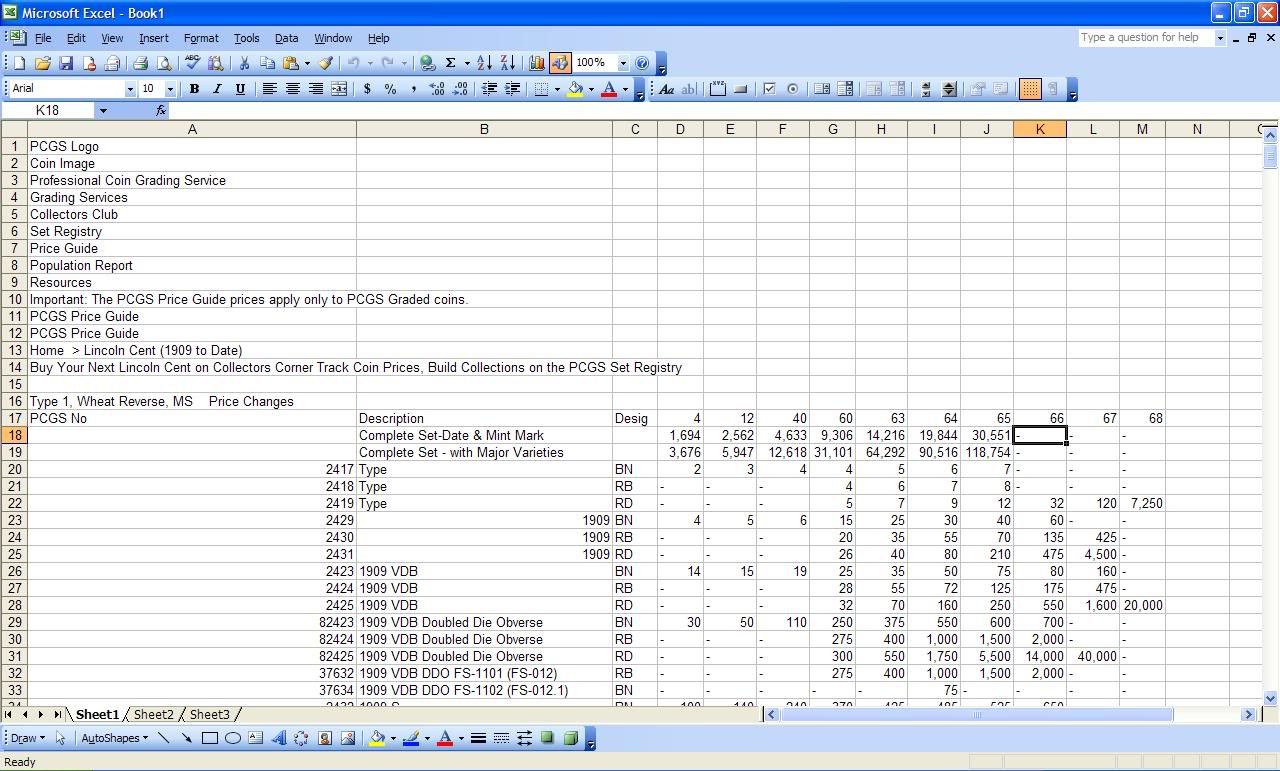Screen dimensions: 1280x771
Task: Open Microsoft Excel Help question mark
Action: [x=642, y=63]
